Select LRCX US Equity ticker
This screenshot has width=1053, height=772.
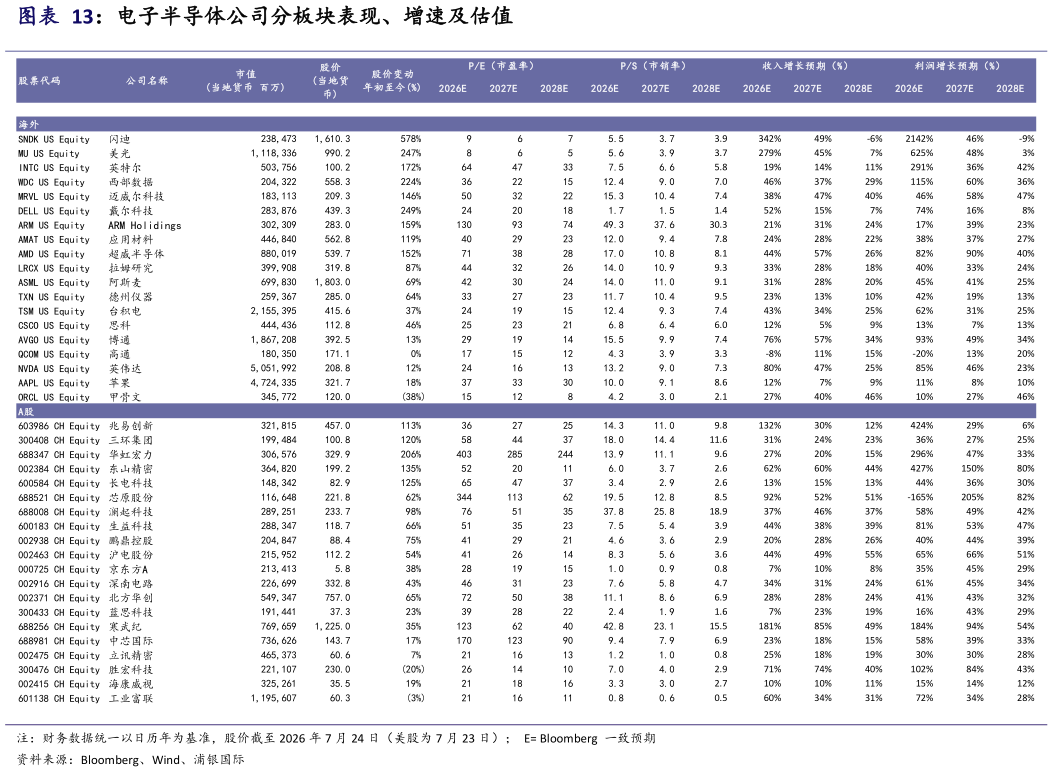(54, 269)
